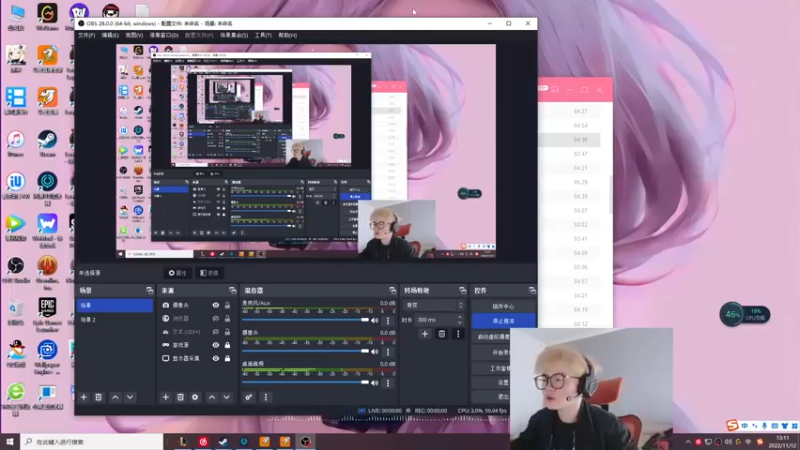The height and width of the screenshot is (450, 800).
Task: Select the iTunes desktop icon
Action: [16, 144]
